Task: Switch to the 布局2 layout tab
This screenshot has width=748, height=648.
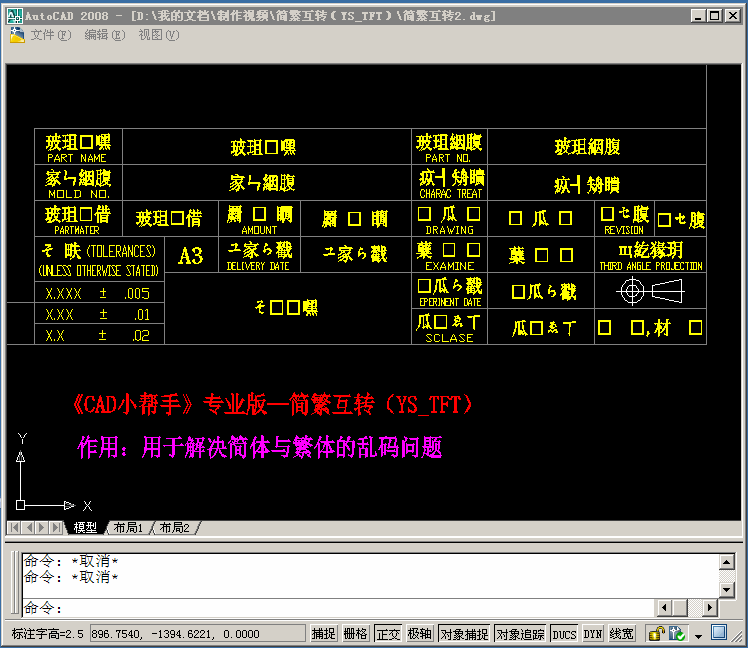Action: (x=174, y=527)
